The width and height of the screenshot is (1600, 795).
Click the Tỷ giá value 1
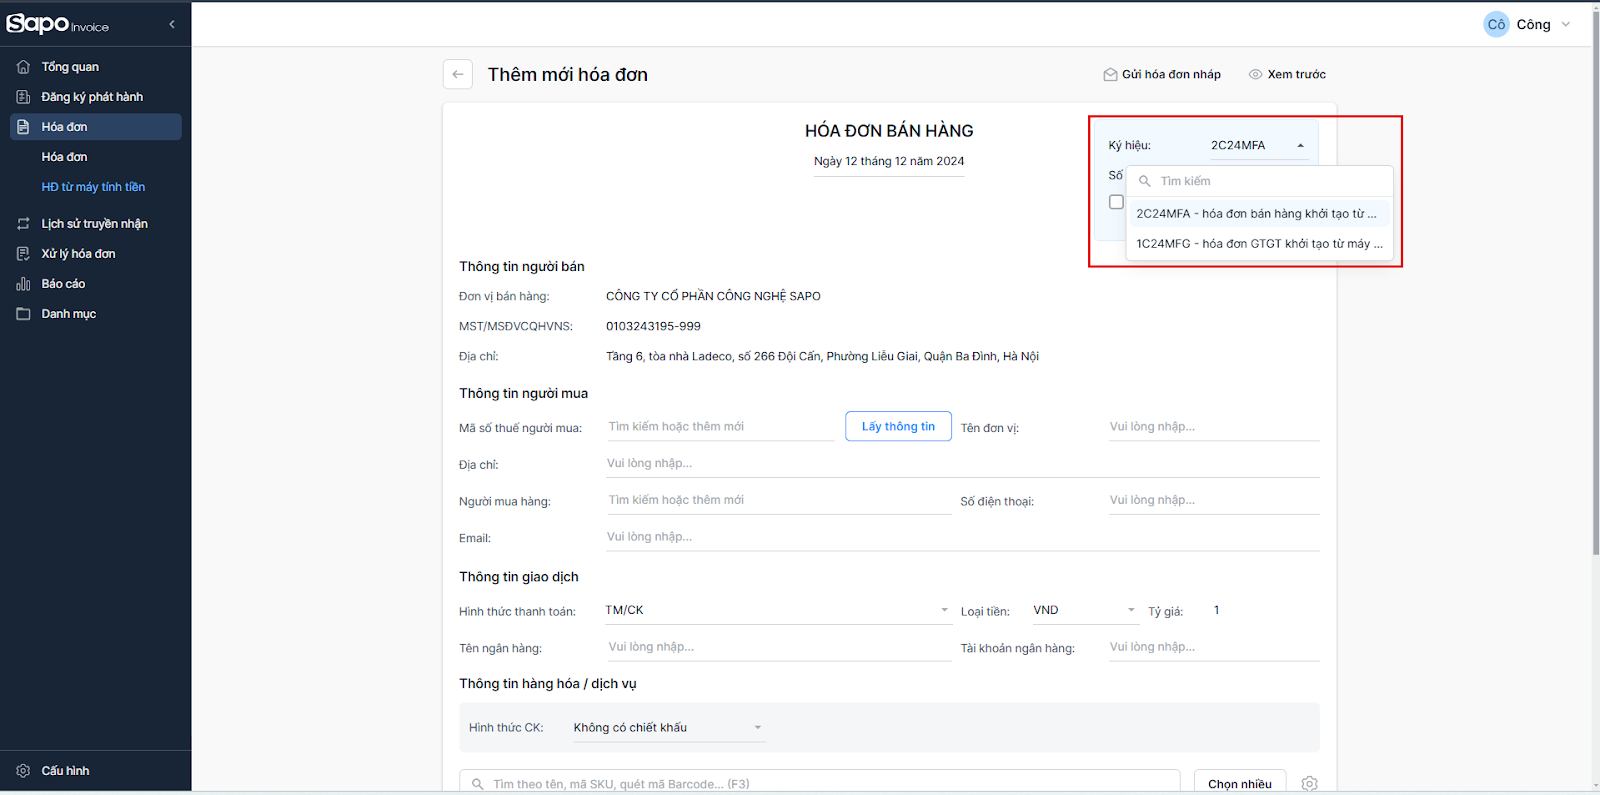tap(1216, 610)
